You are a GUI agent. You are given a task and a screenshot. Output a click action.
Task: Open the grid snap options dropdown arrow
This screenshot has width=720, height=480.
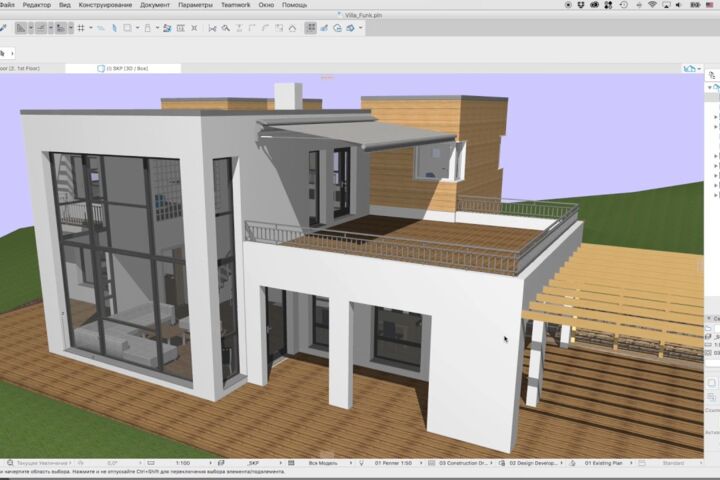[x=90, y=28]
